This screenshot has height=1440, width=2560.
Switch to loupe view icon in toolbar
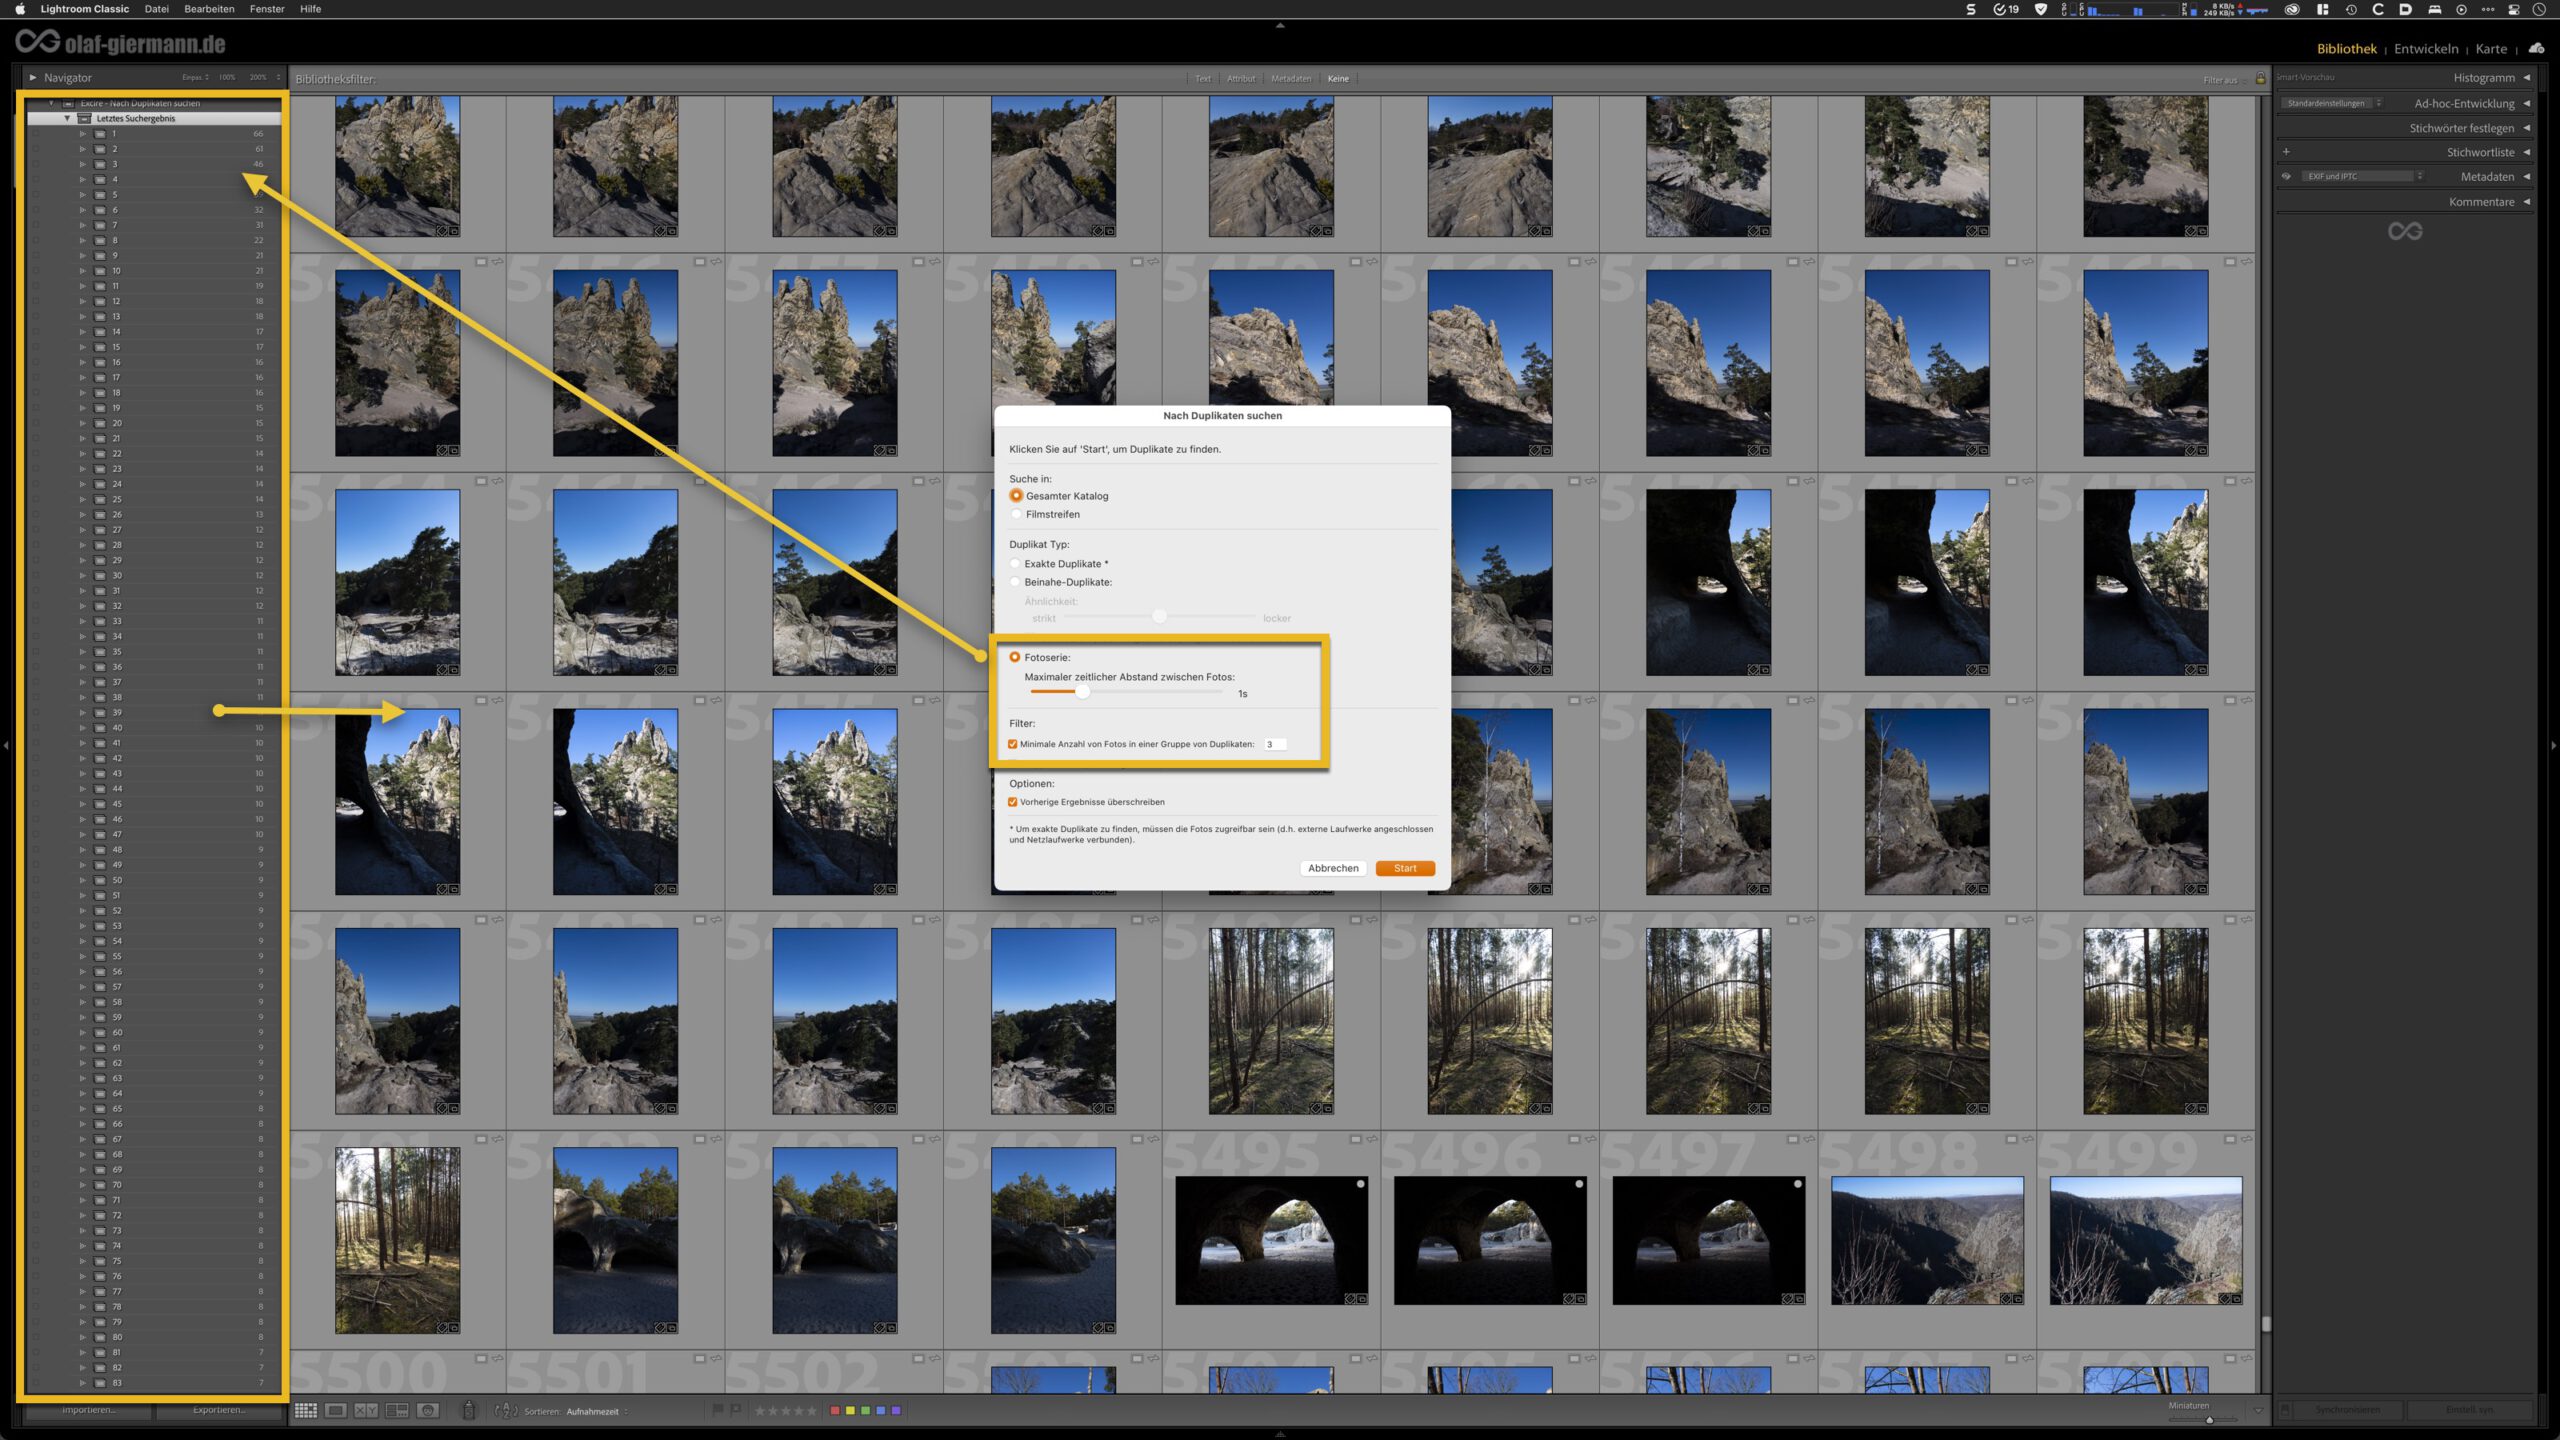pyautogui.click(x=336, y=1411)
